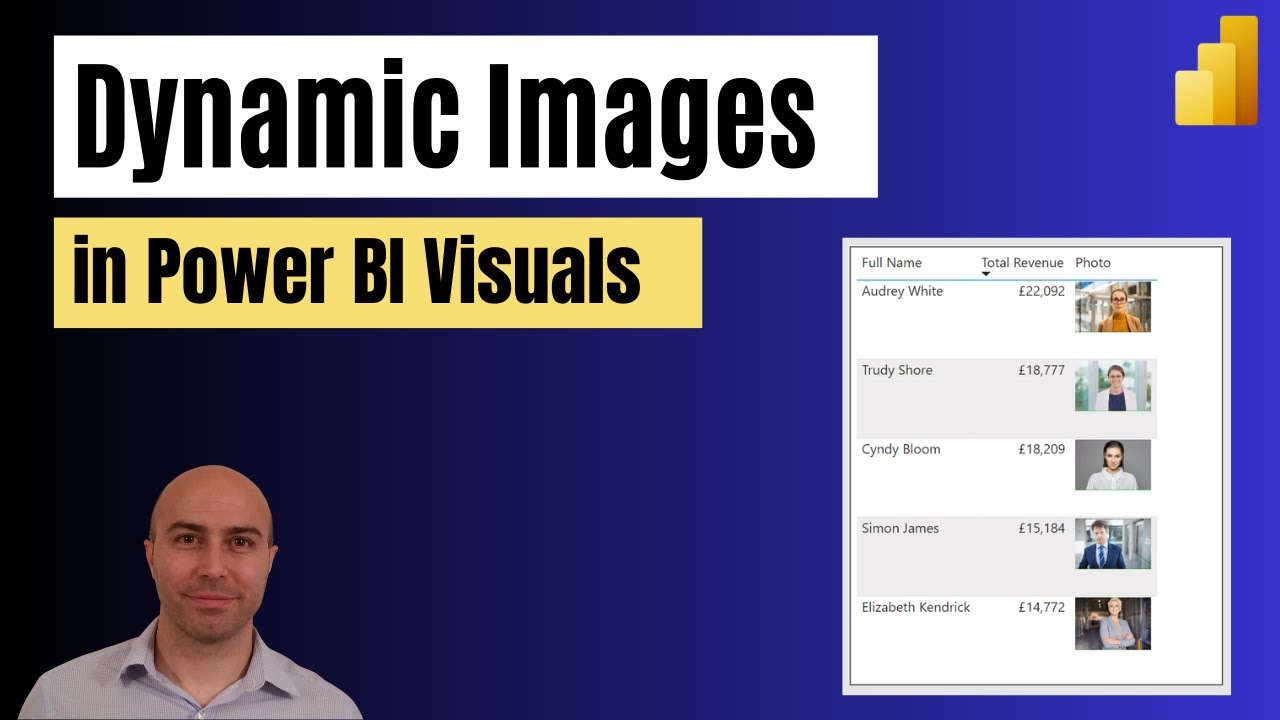Screen dimensions: 1280x720
Task: Open Elizabeth Kendrick's photo thumbnail
Action: tap(1113, 624)
